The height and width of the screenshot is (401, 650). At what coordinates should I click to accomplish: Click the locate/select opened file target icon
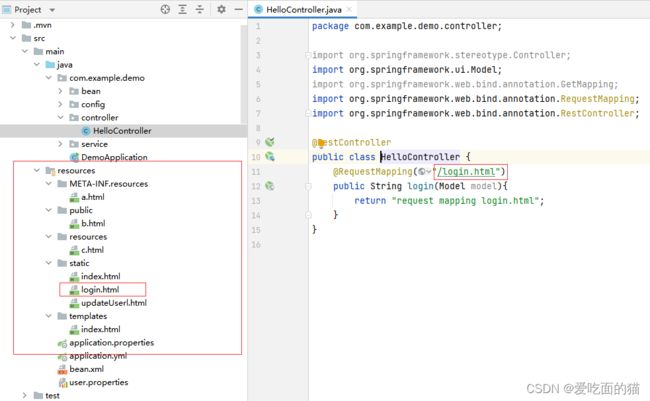[x=165, y=9]
